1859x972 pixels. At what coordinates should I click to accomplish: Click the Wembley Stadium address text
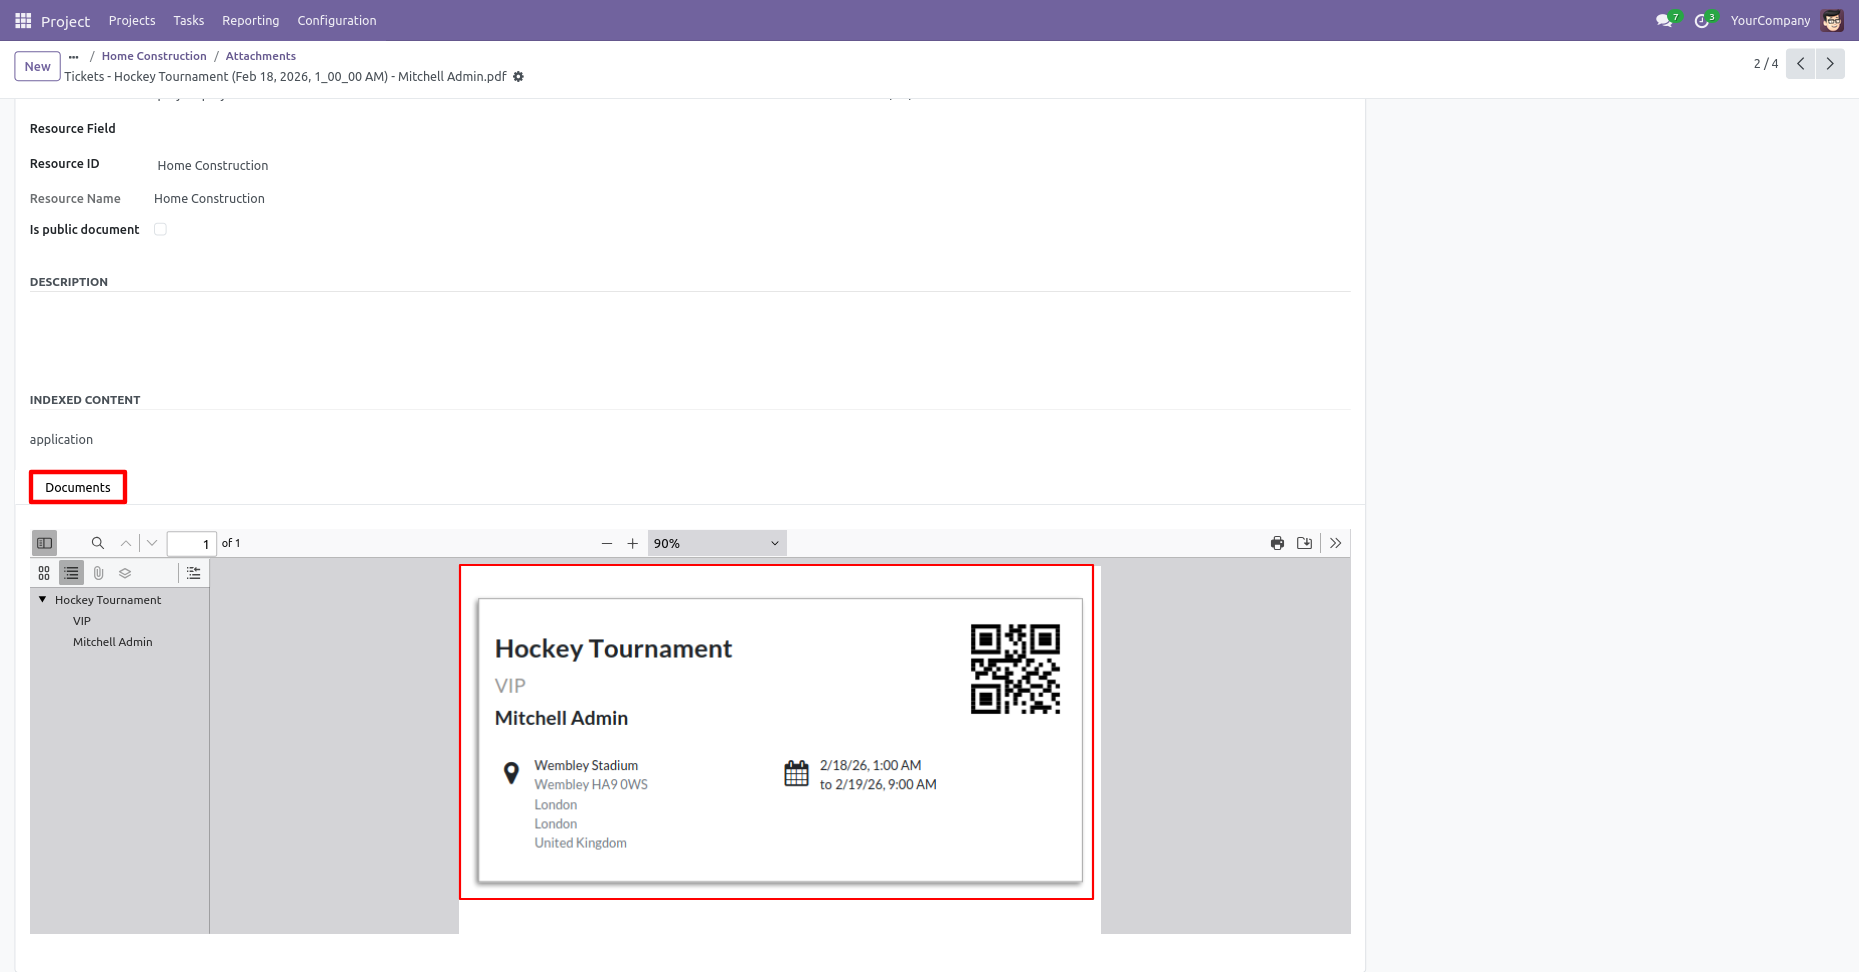point(586,765)
